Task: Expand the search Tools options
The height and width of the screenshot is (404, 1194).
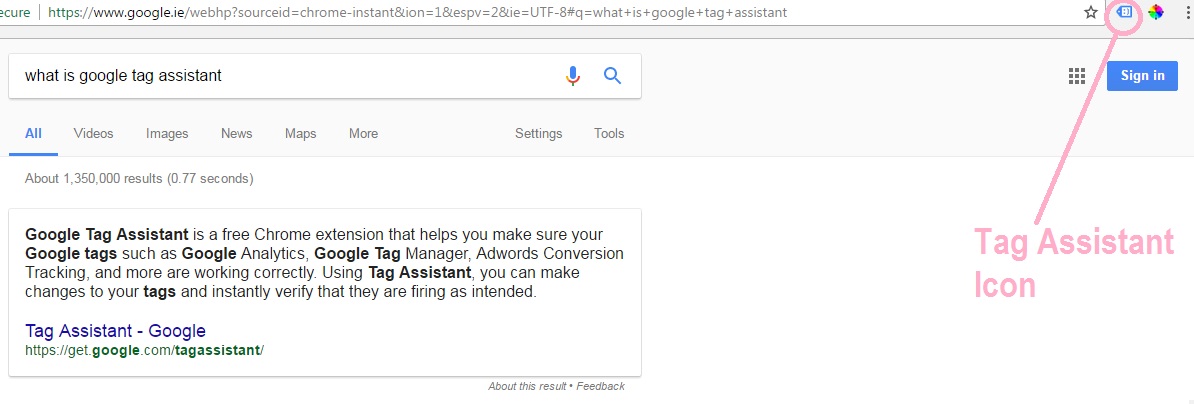Action: (x=609, y=133)
